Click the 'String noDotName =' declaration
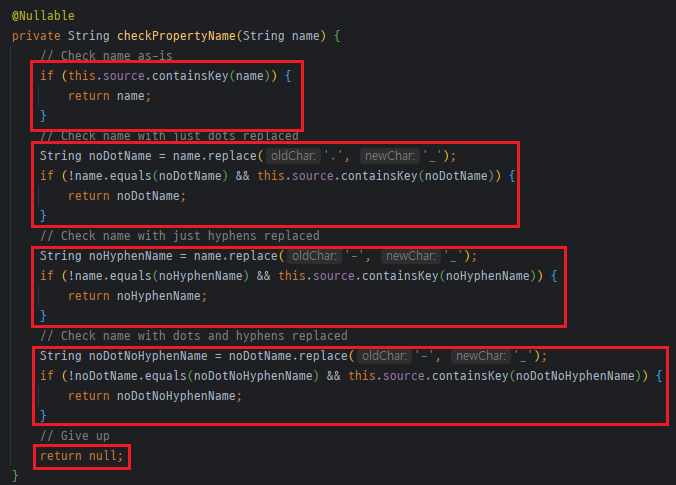This screenshot has height=485, width=676. click(103, 156)
